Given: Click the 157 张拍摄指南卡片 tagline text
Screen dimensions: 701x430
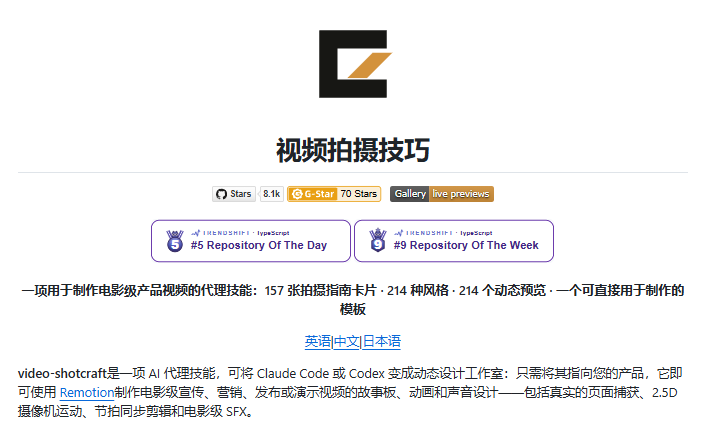Looking at the screenshot, I should pos(321,291).
